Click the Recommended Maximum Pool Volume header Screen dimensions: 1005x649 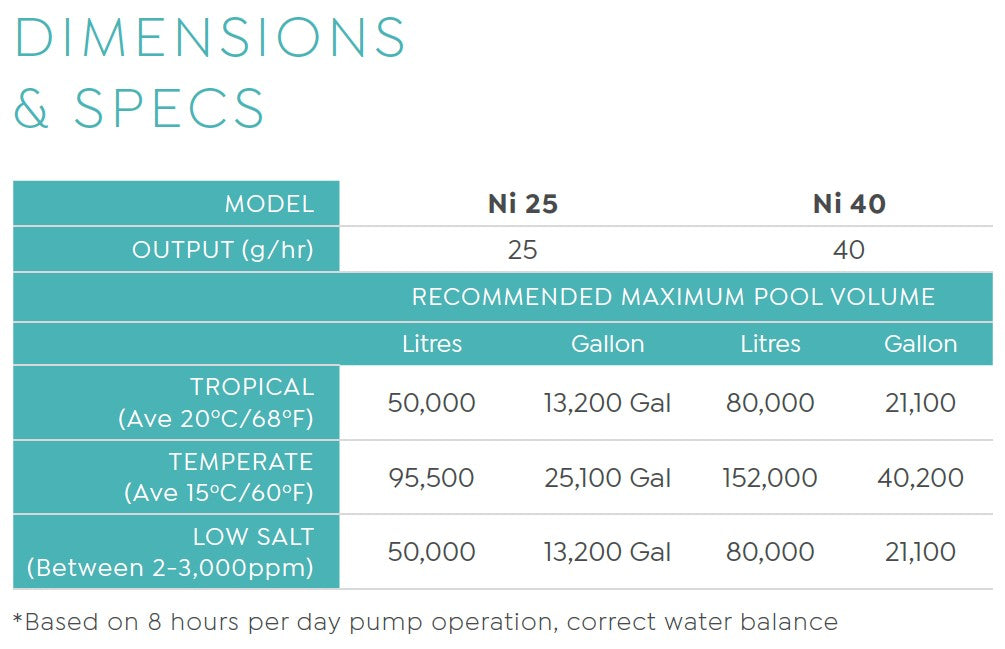coord(673,297)
